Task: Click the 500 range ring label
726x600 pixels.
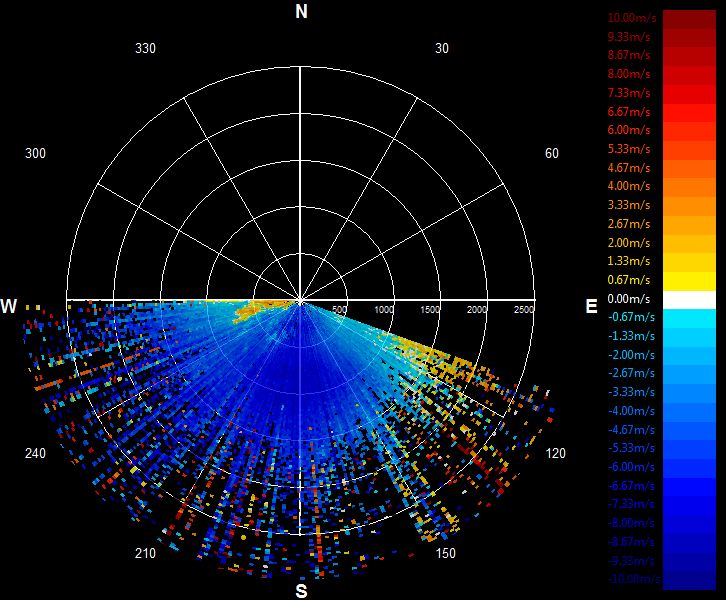Action: tap(339, 310)
